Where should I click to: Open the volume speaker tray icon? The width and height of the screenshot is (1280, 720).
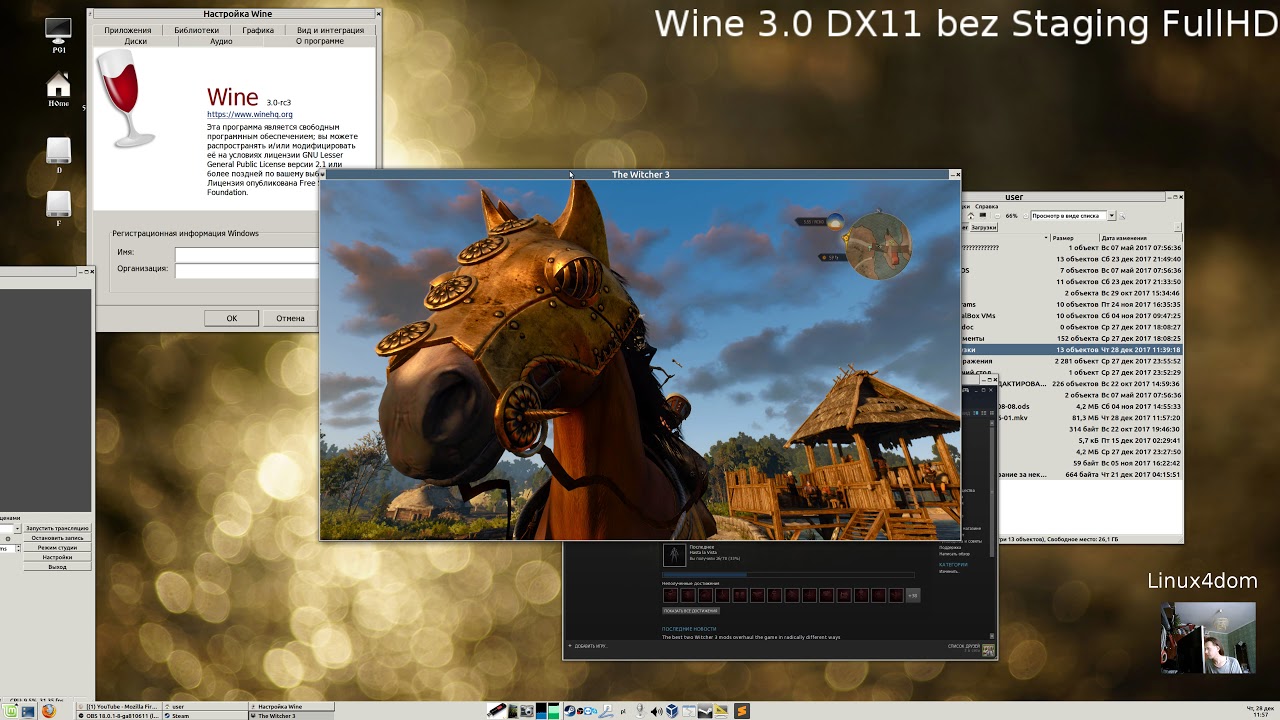(x=656, y=711)
